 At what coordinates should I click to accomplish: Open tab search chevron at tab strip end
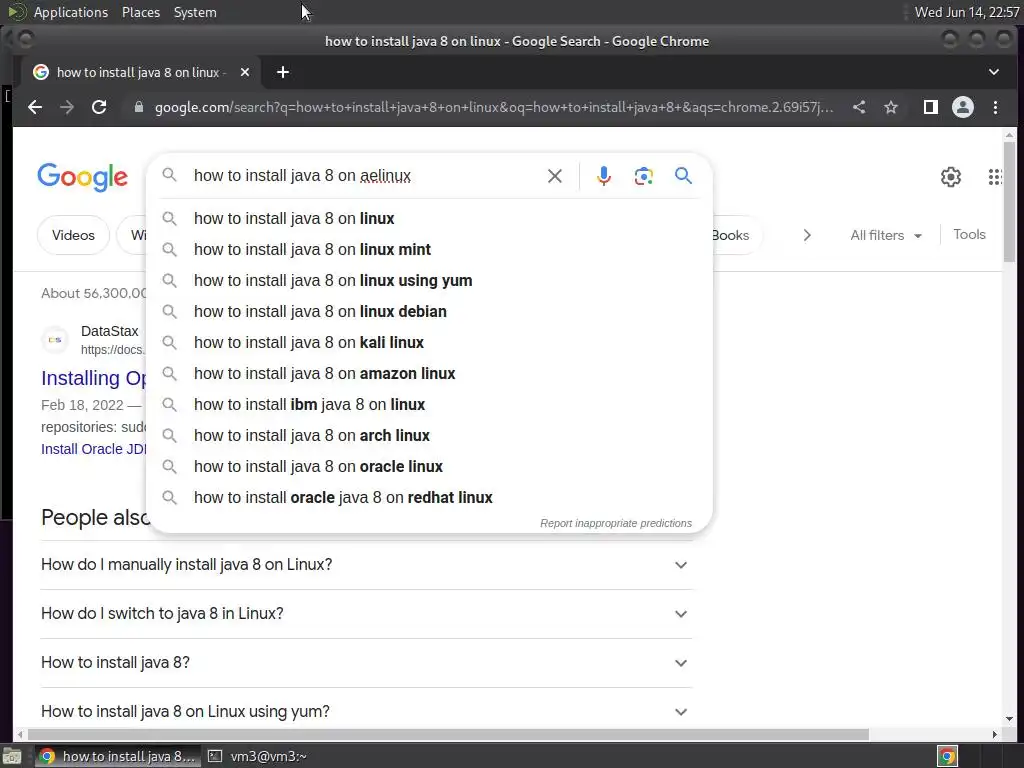tap(993, 72)
